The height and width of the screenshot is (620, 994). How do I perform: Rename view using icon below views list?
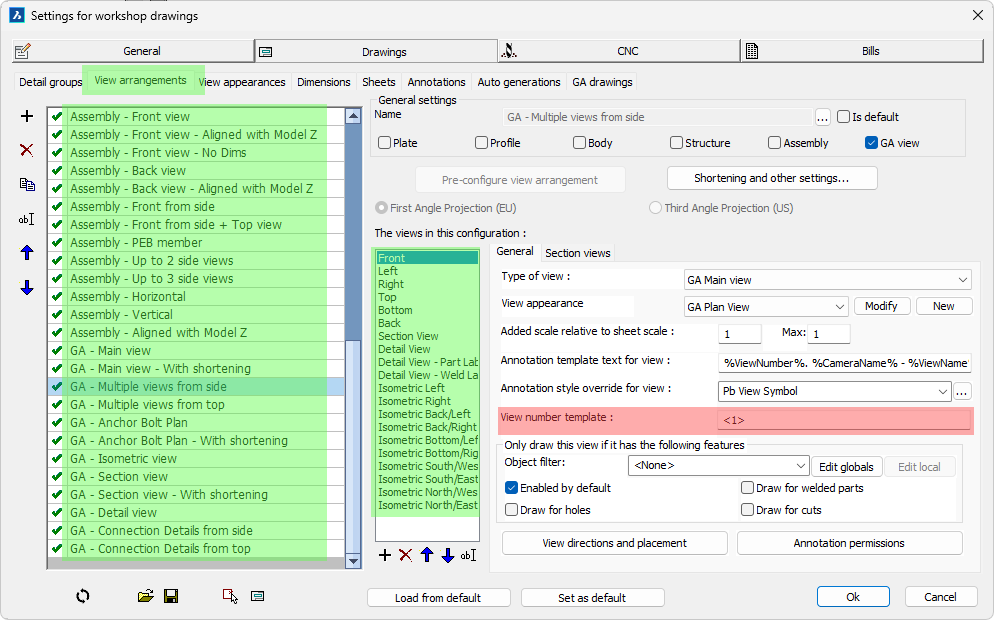click(468, 555)
